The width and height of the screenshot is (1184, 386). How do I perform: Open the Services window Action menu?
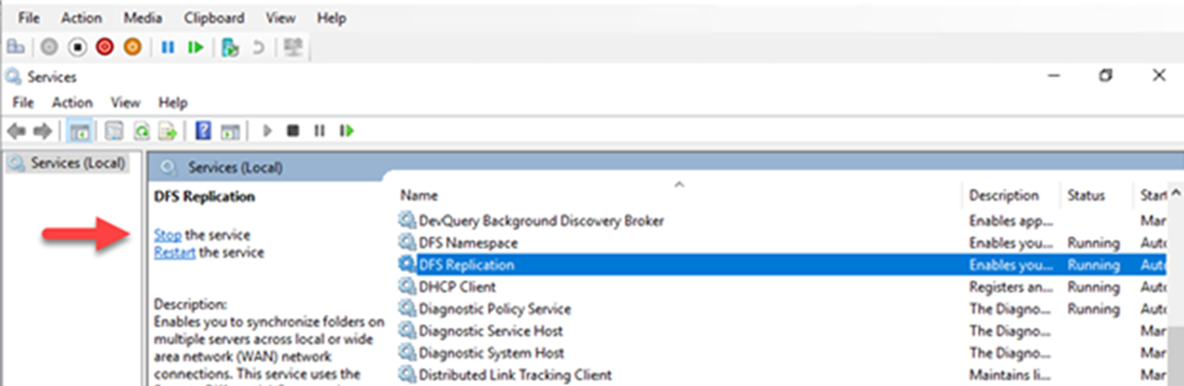click(72, 103)
